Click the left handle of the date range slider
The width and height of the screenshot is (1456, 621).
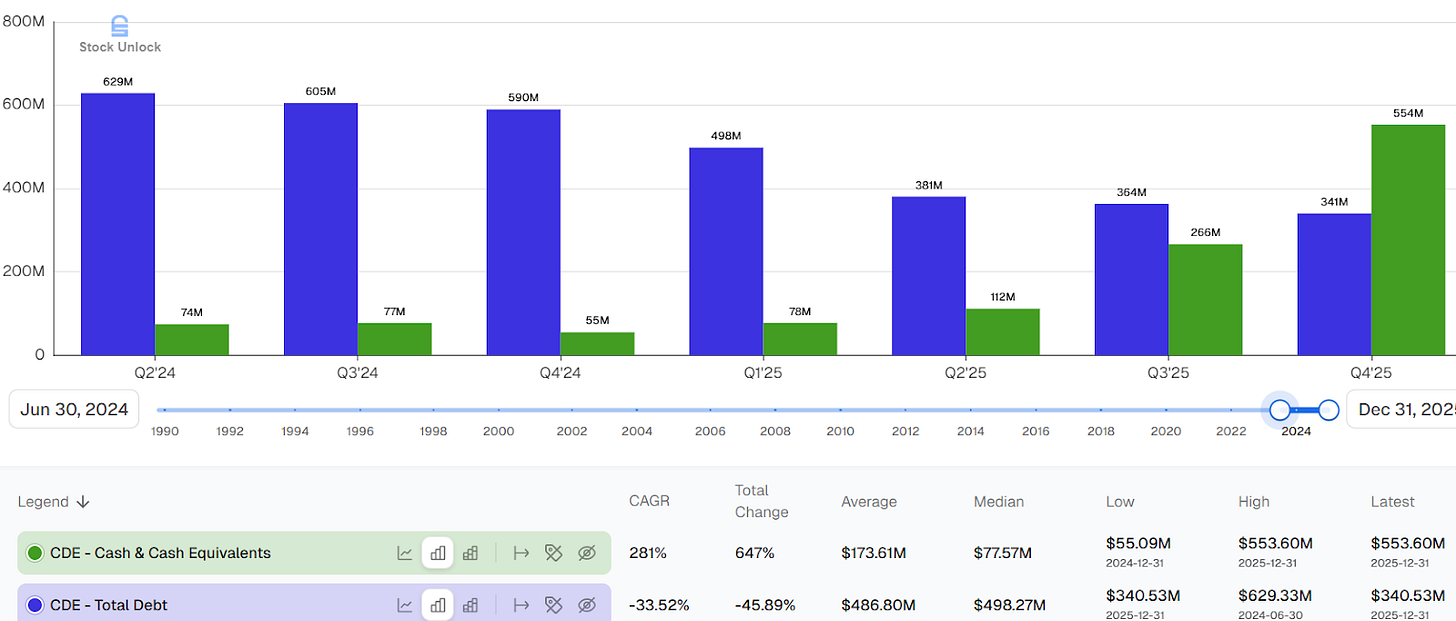(1280, 410)
